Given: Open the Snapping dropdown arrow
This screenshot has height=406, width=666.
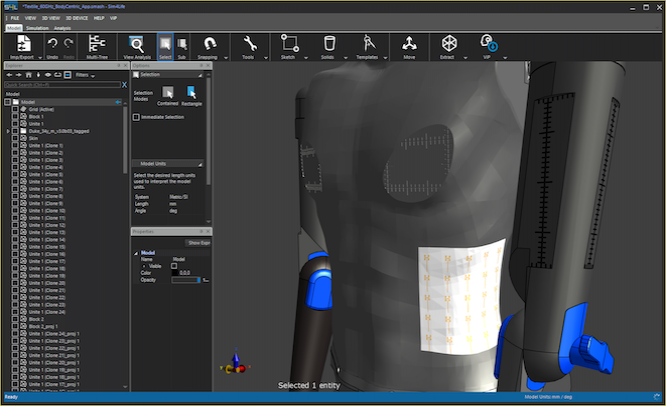Looking at the screenshot, I should click(226, 58).
